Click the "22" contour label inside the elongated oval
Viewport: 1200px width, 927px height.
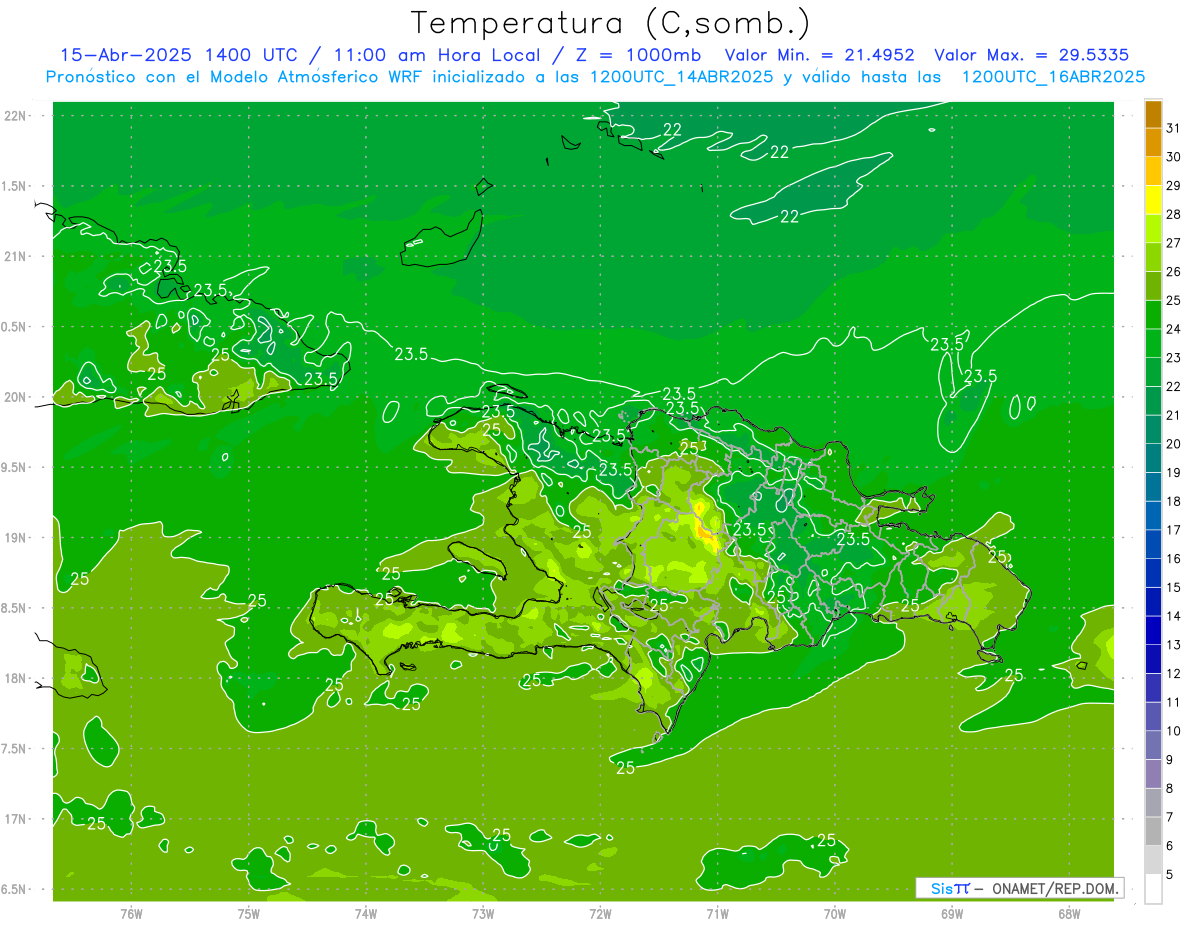(x=789, y=216)
